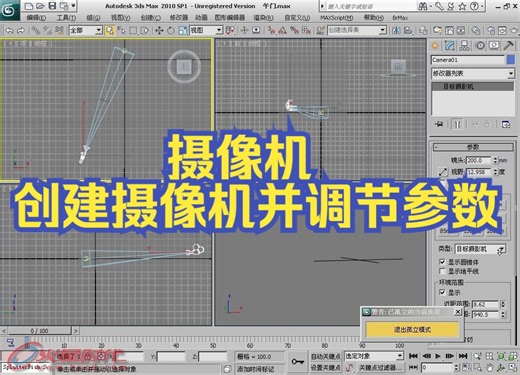The height and width of the screenshot is (375, 520).
Task: Select the Scale tool icon
Action: click(182, 31)
